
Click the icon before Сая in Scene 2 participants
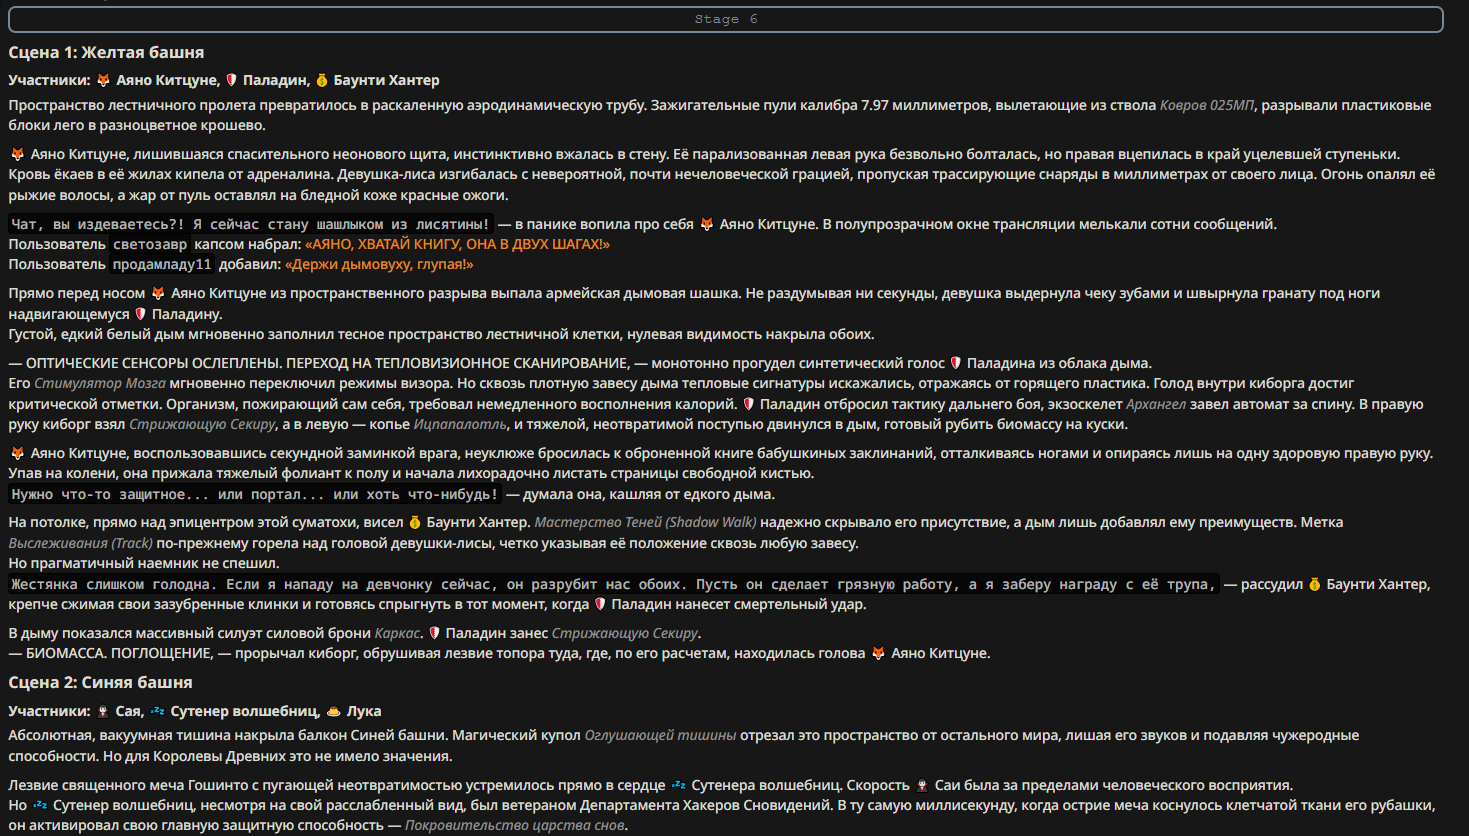point(103,711)
